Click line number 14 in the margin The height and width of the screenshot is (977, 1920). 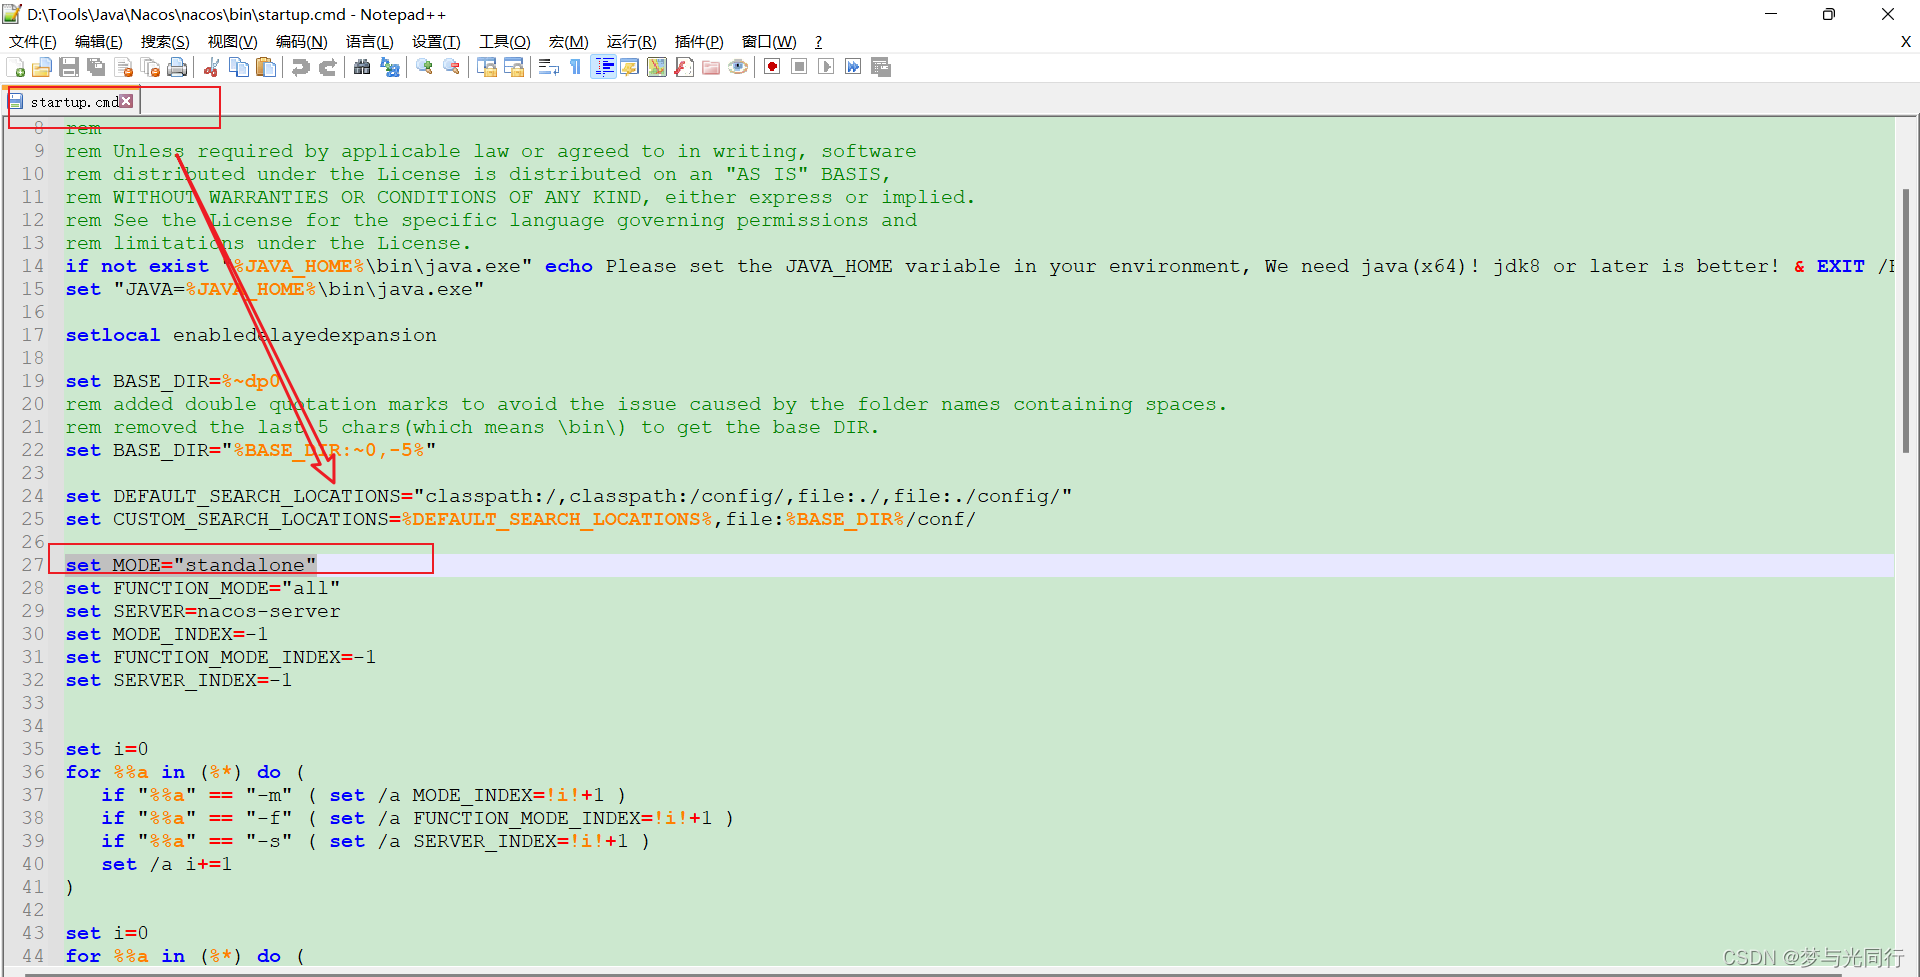[x=33, y=266]
